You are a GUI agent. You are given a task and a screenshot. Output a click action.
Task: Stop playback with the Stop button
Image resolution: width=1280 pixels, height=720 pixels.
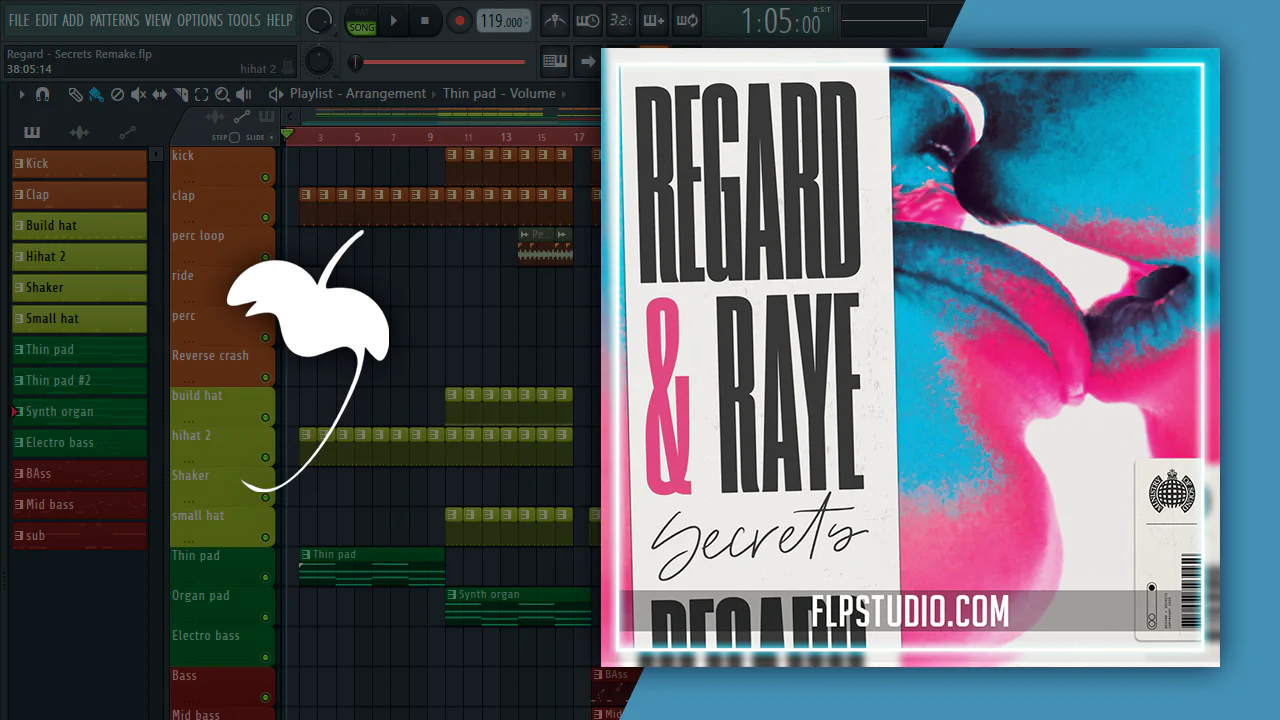point(424,20)
